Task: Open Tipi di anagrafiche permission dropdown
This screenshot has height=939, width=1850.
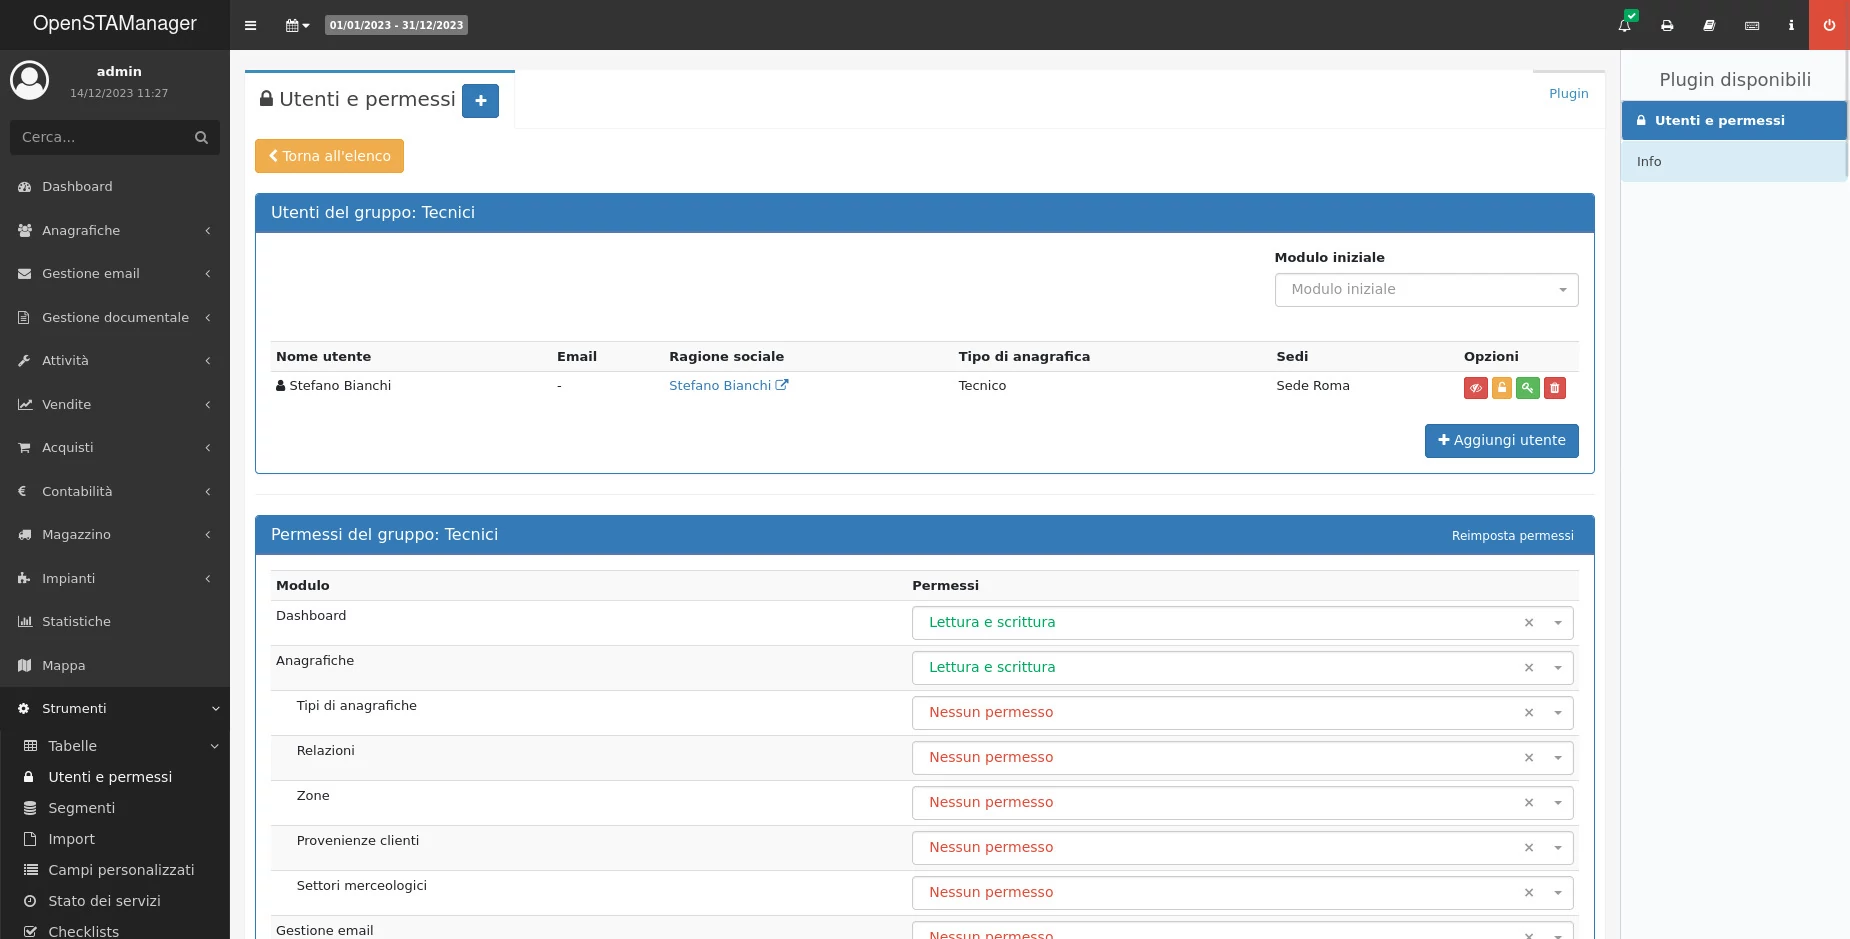Action: (x=1242, y=713)
